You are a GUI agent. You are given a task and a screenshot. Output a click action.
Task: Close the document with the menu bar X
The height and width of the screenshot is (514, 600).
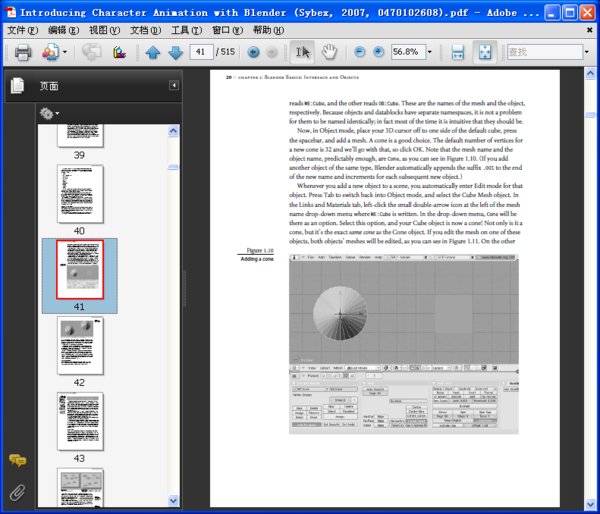click(589, 30)
